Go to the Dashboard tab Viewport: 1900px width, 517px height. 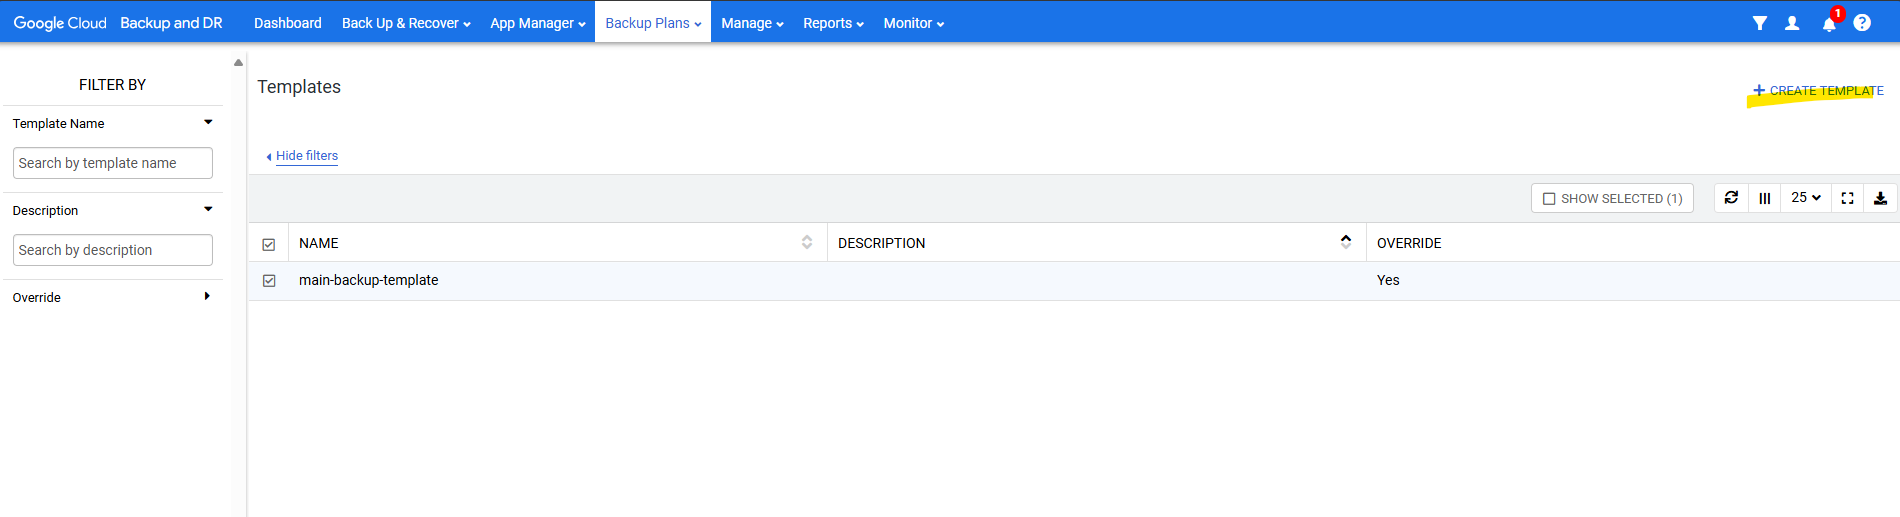coord(288,23)
